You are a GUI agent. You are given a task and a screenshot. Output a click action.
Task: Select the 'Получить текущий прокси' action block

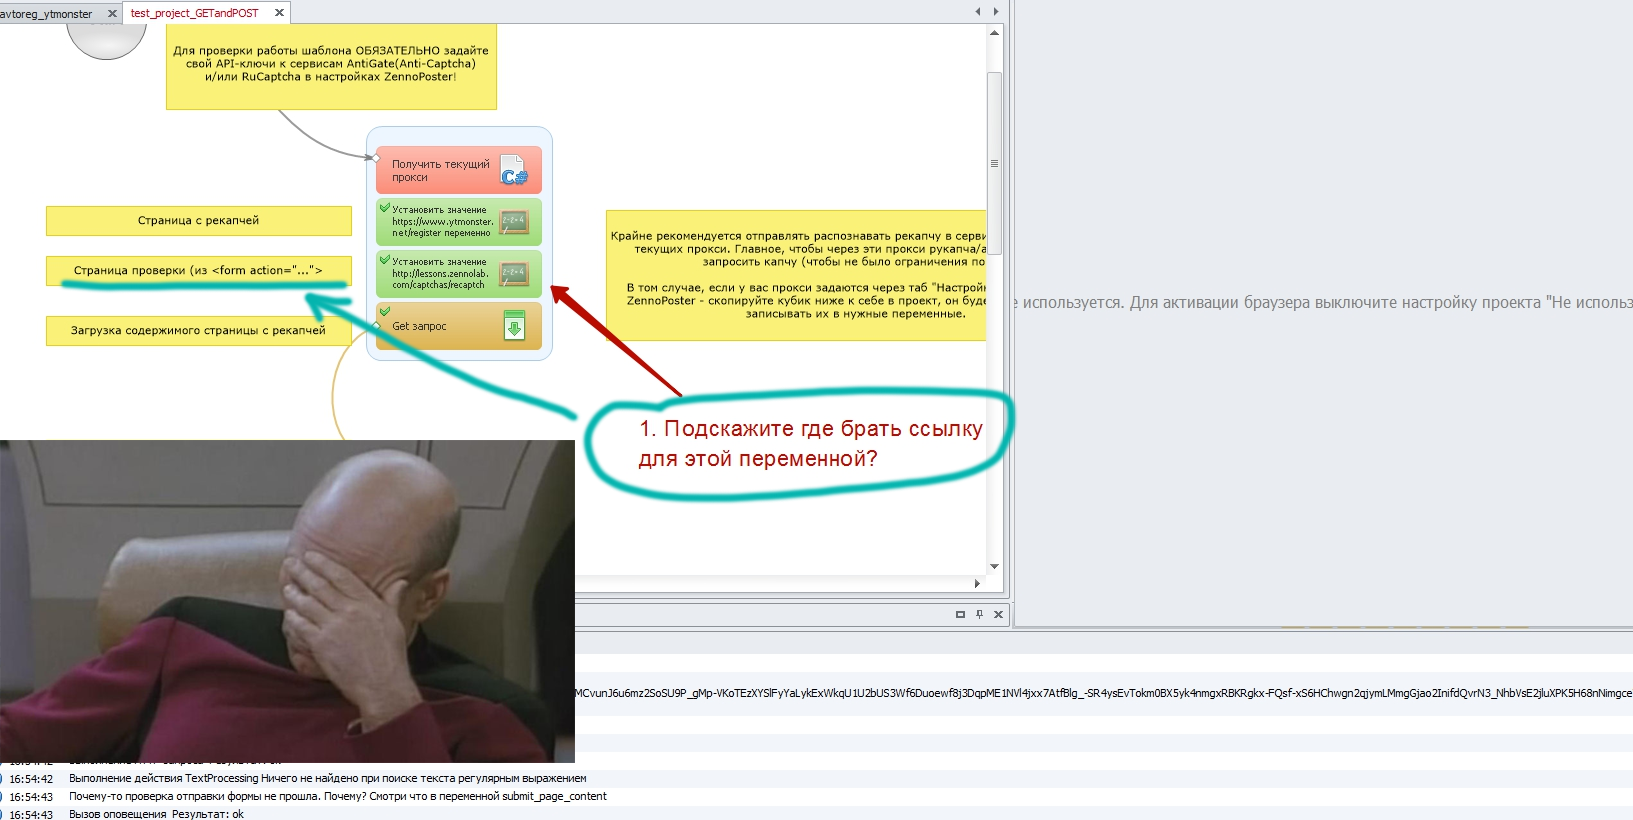[x=459, y=170]
